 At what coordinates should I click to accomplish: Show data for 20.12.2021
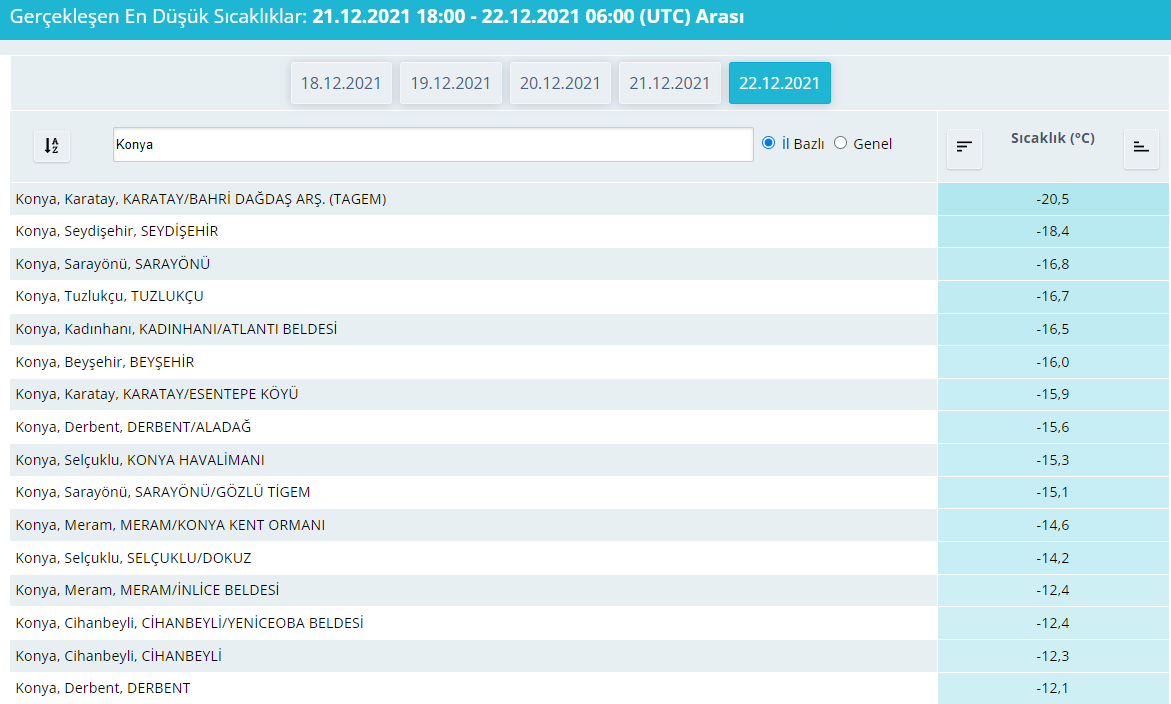tap(560, 83)
